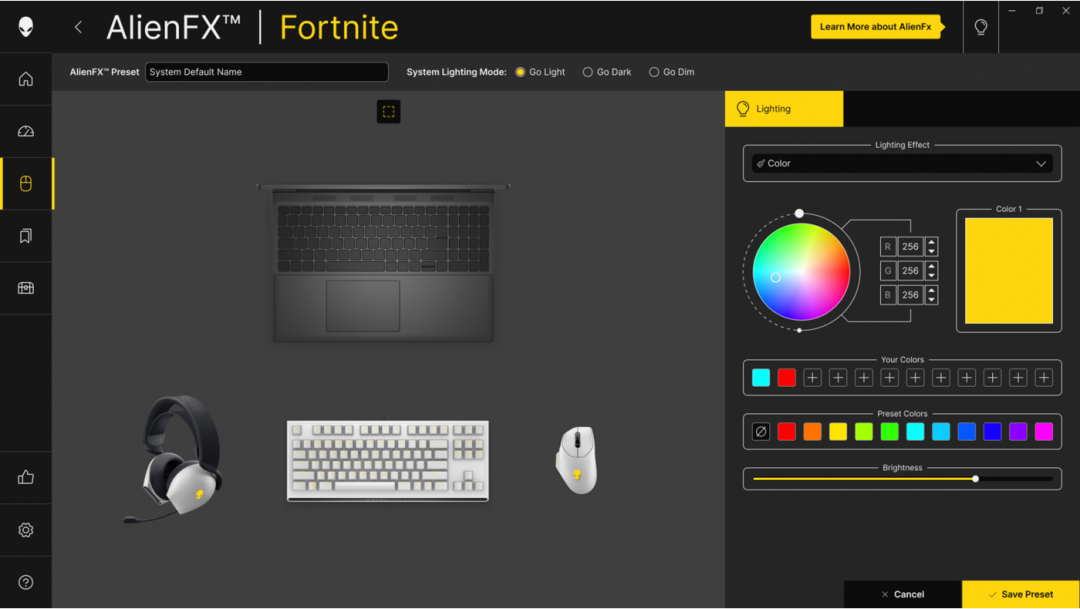Pick the magenta preset color swatch

[x=1044, y=432]
